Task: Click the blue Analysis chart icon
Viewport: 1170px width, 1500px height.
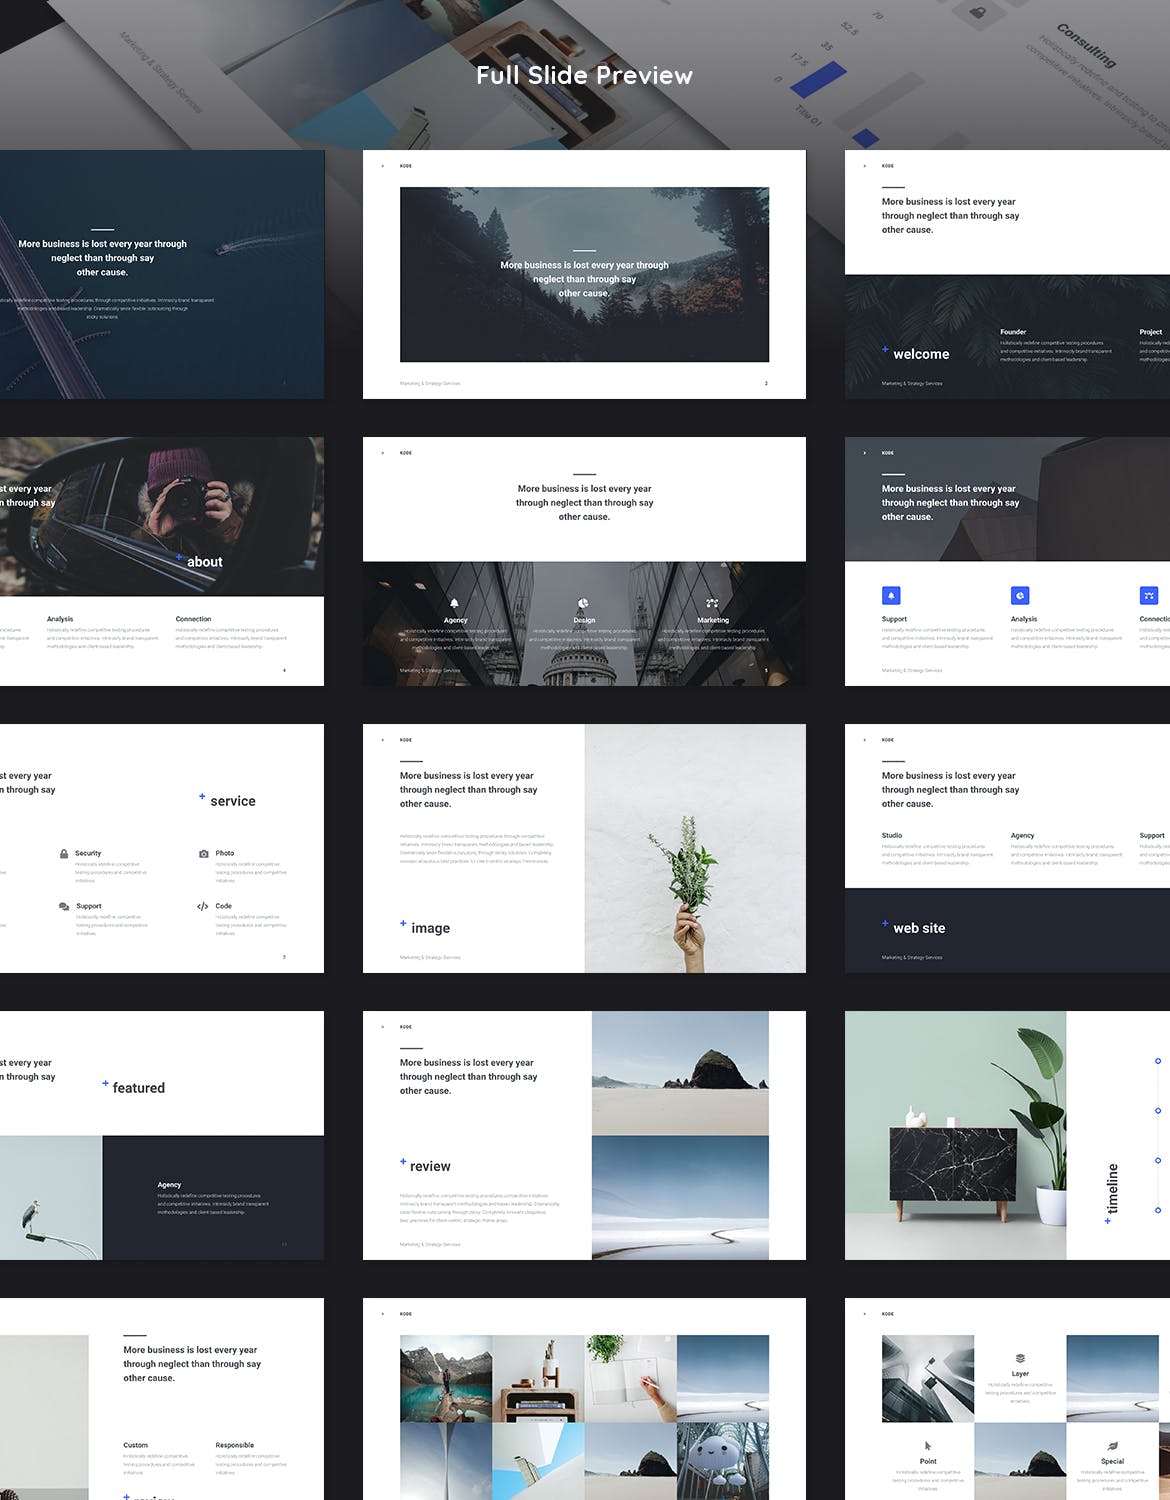Action: pyautogui.click(x=1020, y=596)
